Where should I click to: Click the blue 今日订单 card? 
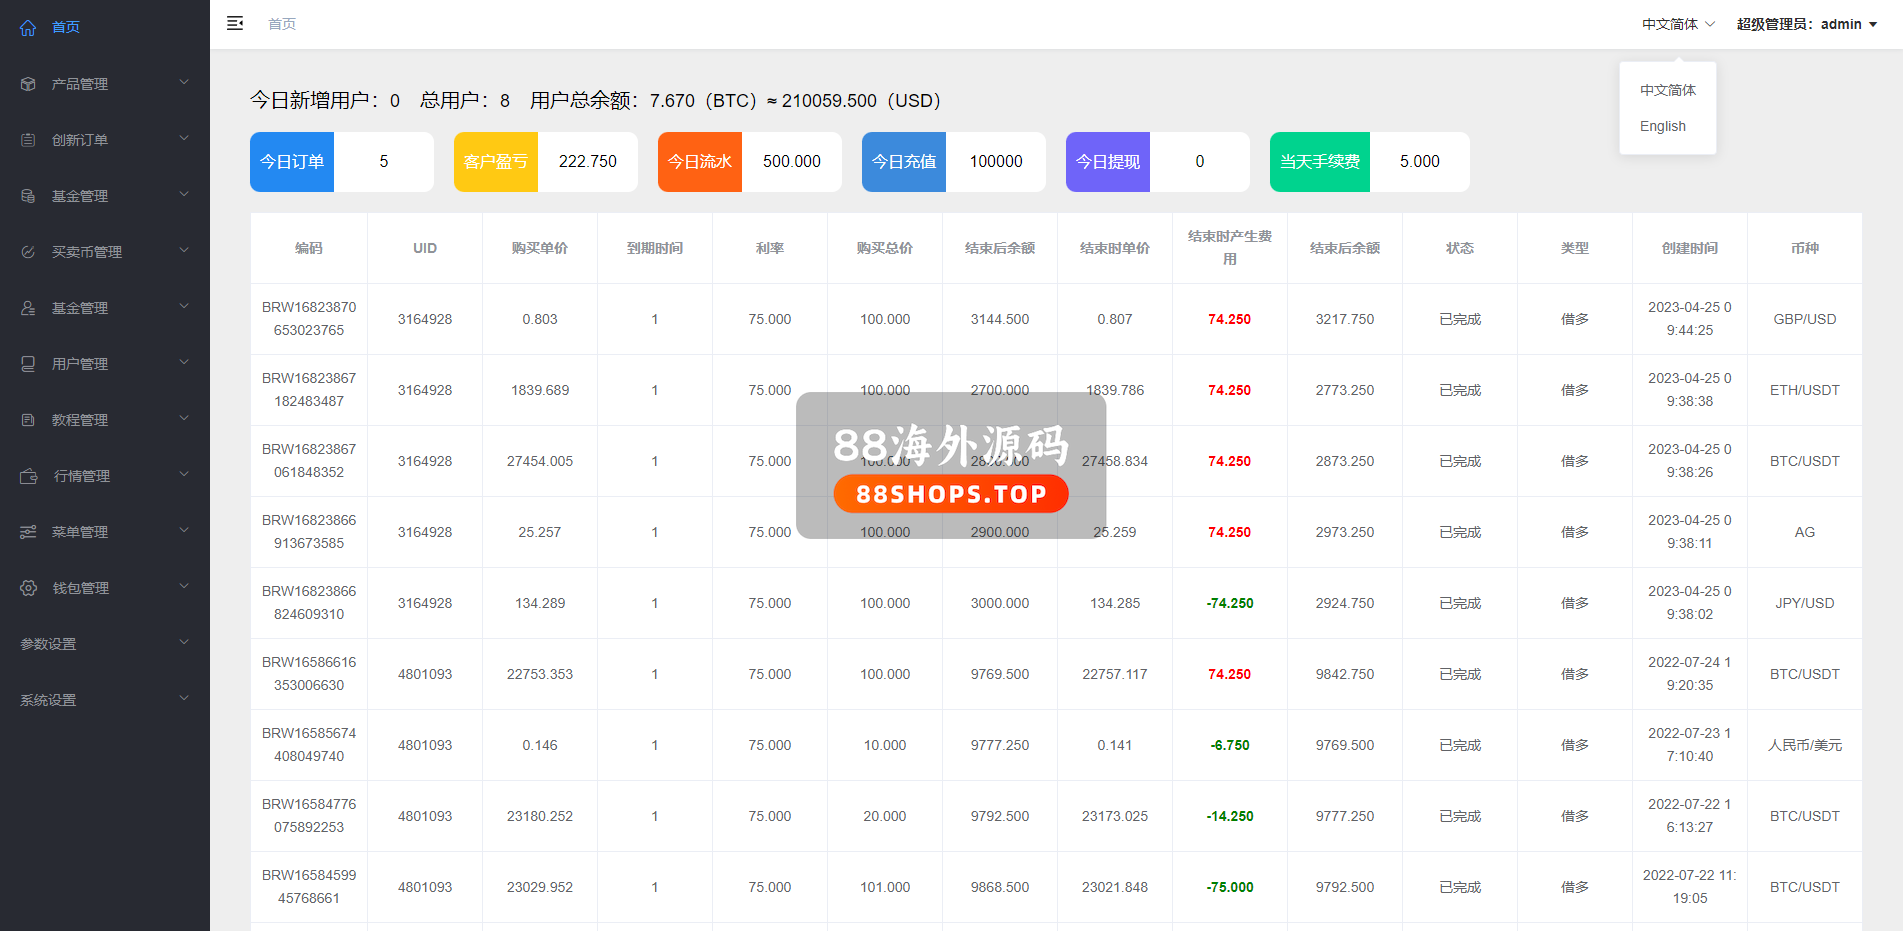tap(292, 162)
